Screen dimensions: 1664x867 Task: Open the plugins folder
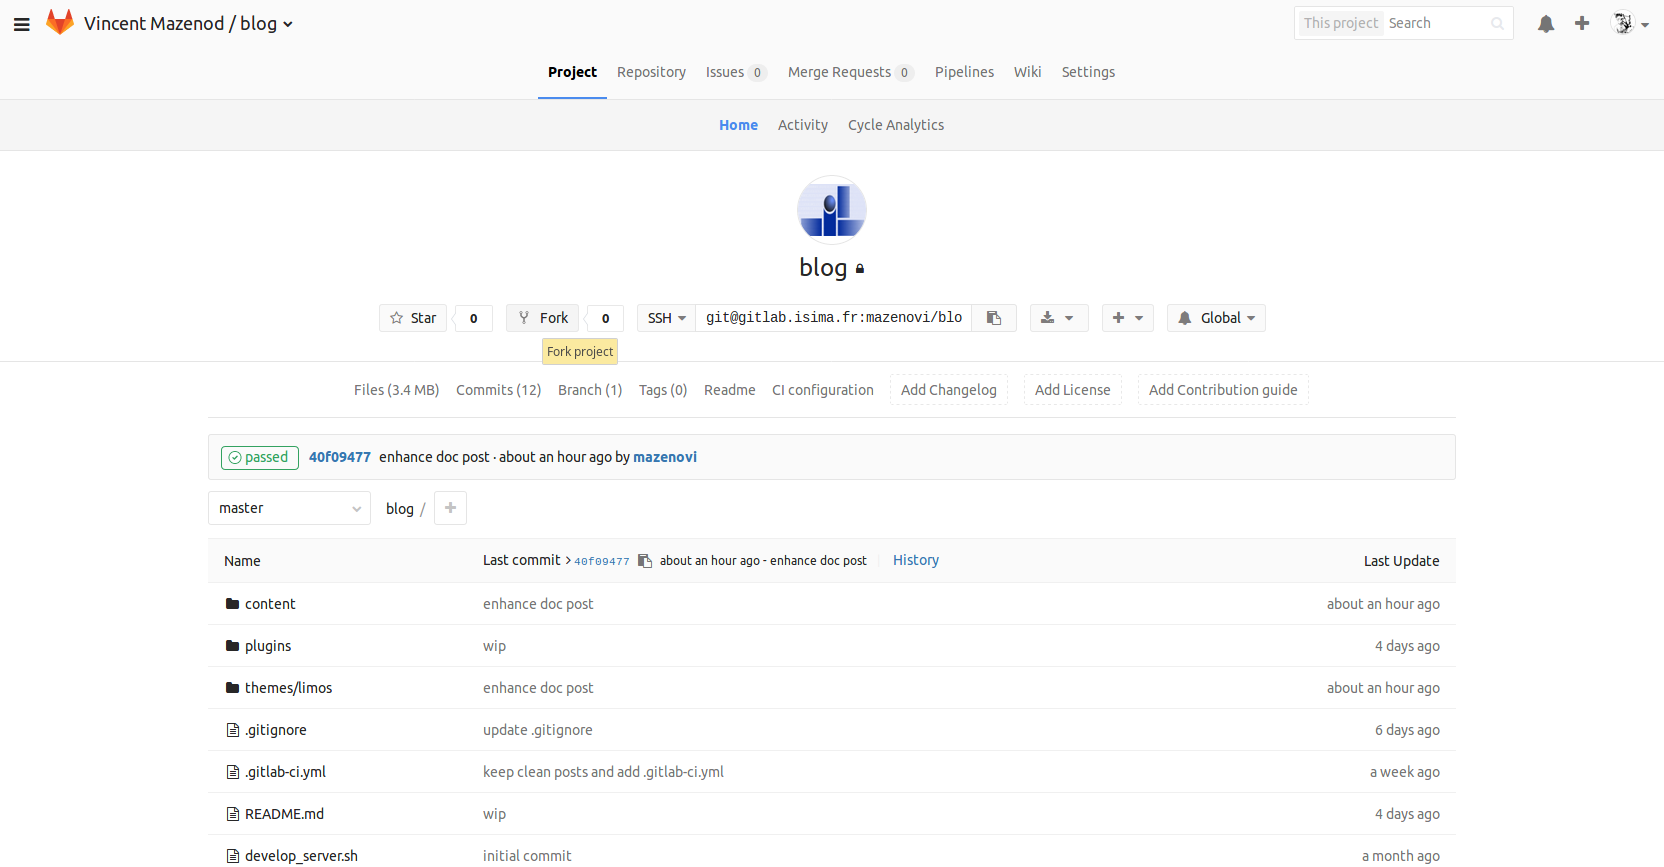click(x=268, y=646)
